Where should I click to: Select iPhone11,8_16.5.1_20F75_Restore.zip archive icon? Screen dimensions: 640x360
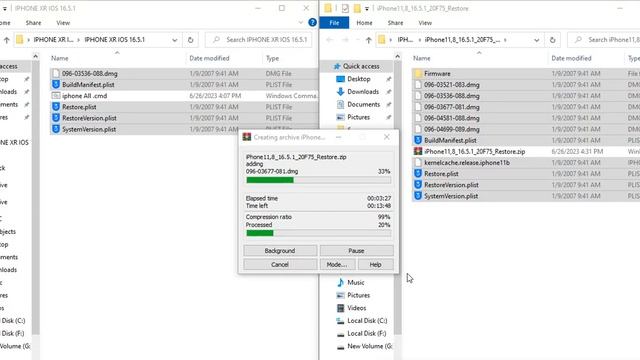(418, 151)
